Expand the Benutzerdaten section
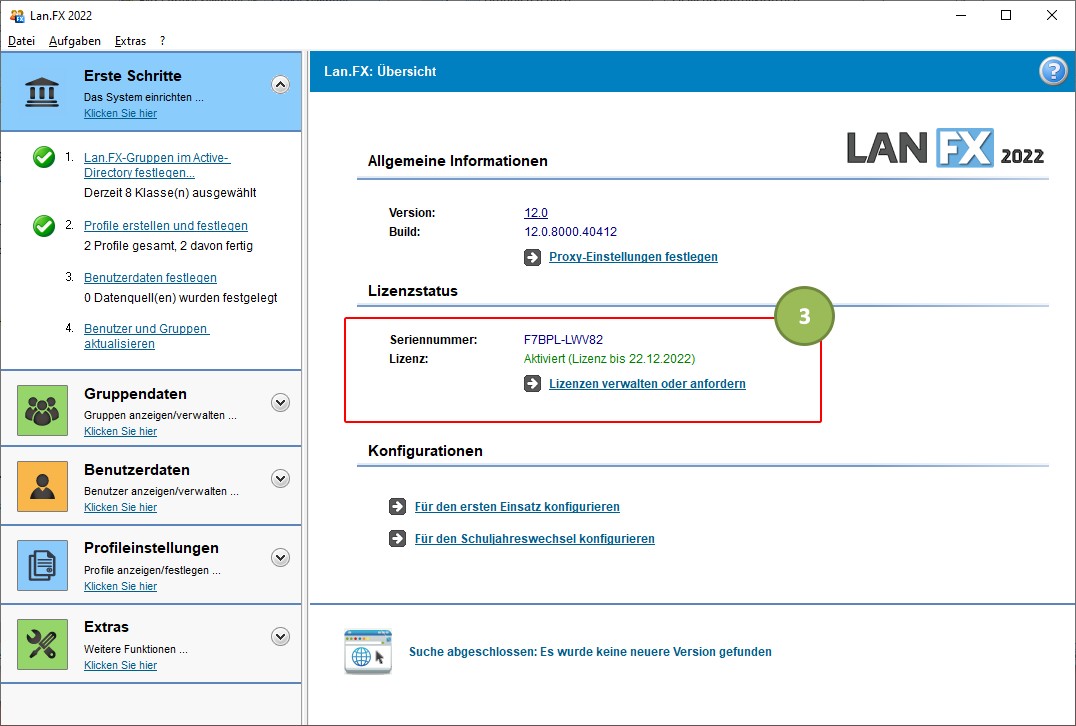The width and height of the screenshot is (1076, 726). [x=280, y=479]
